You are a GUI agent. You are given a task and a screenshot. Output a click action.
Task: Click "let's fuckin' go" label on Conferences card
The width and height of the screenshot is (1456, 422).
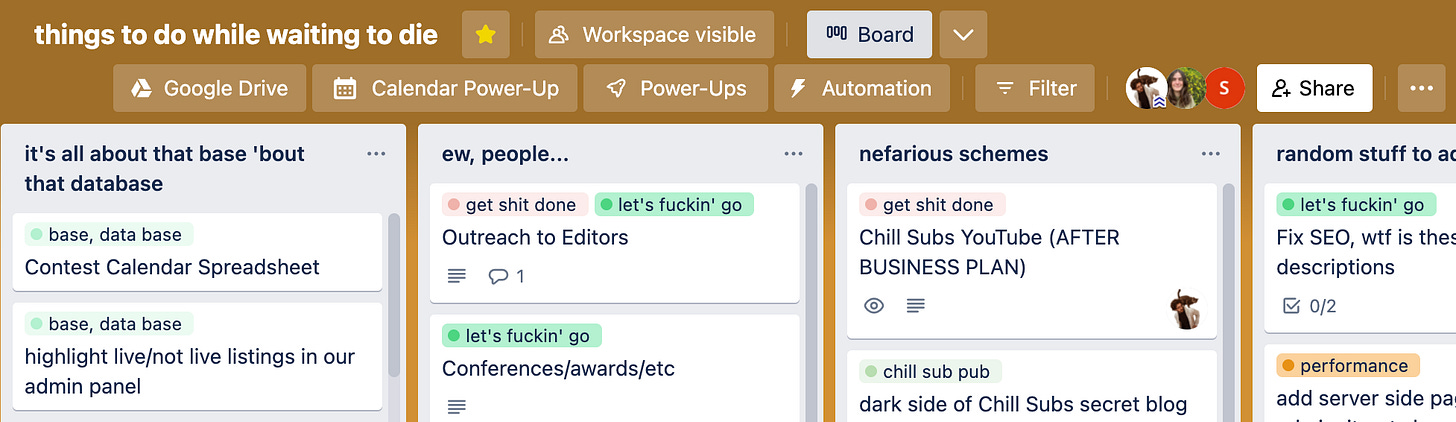[x=522, y=336]
